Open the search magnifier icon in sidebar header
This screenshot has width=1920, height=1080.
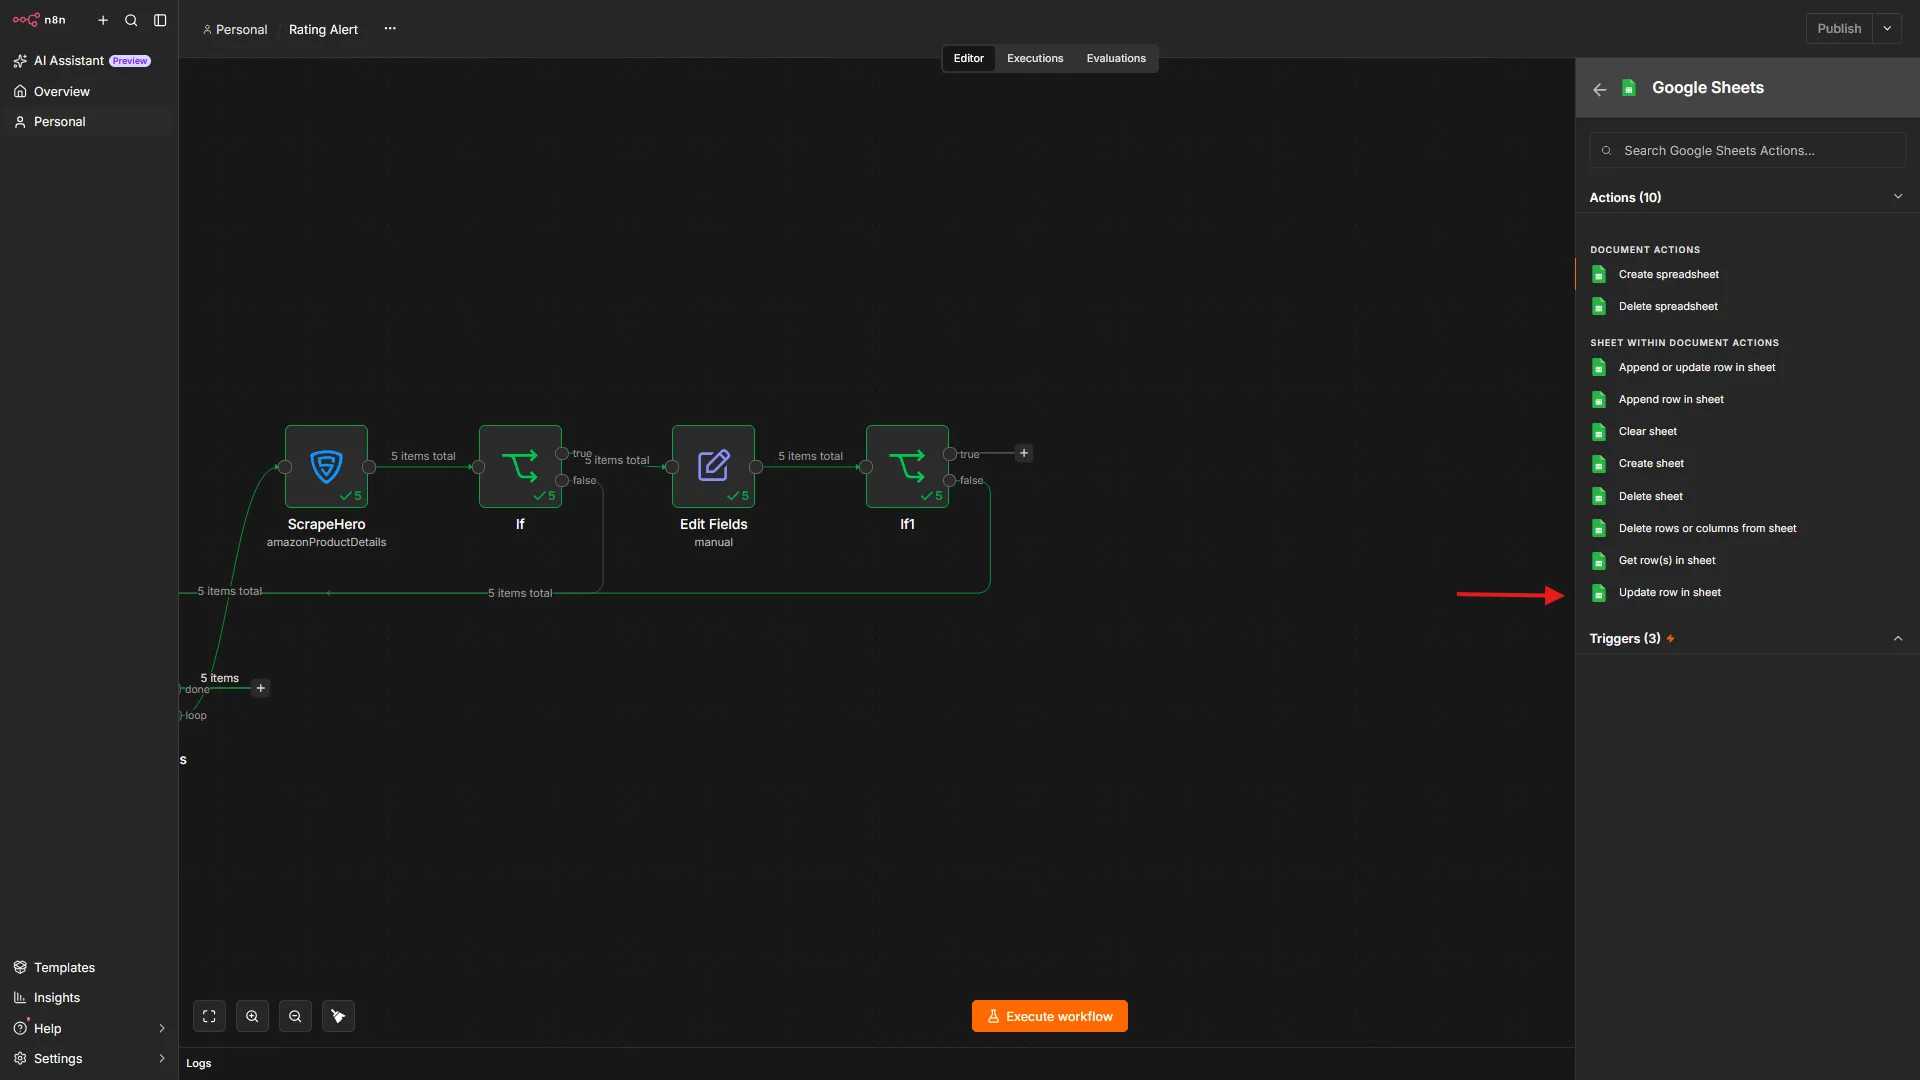(131, 20)
